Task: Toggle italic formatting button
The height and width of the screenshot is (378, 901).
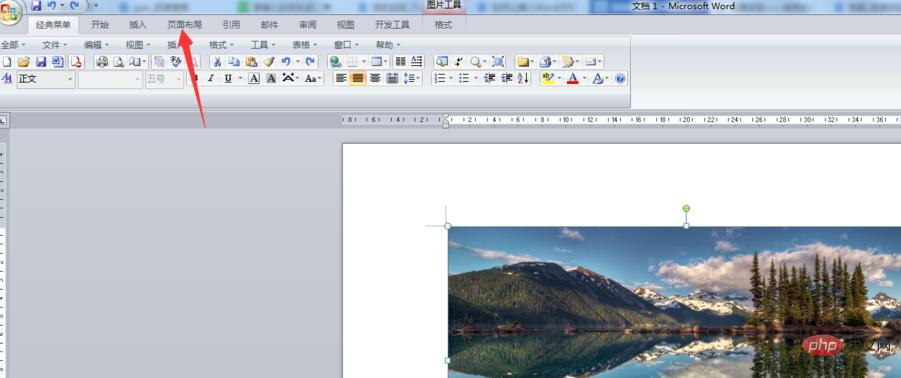Action: [211, 79]
